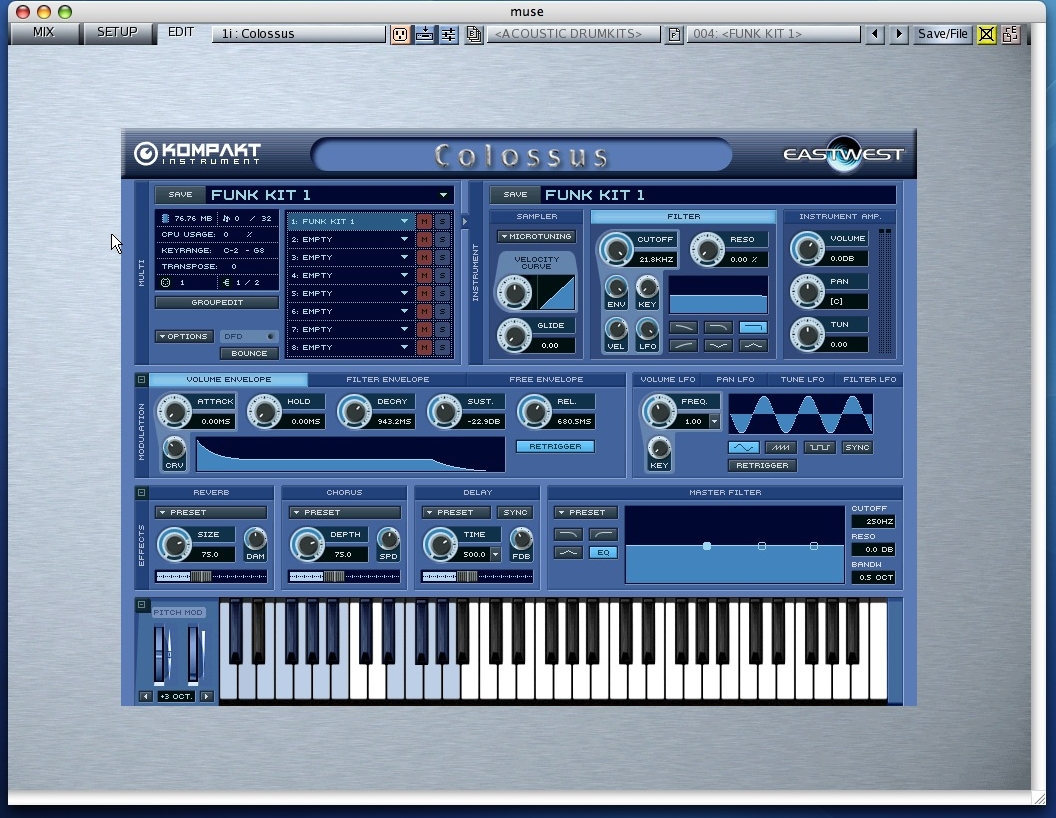Click the plug outlet icon in top toolbar
This screenshot has height=818, width=1056.
coord(399,34)
